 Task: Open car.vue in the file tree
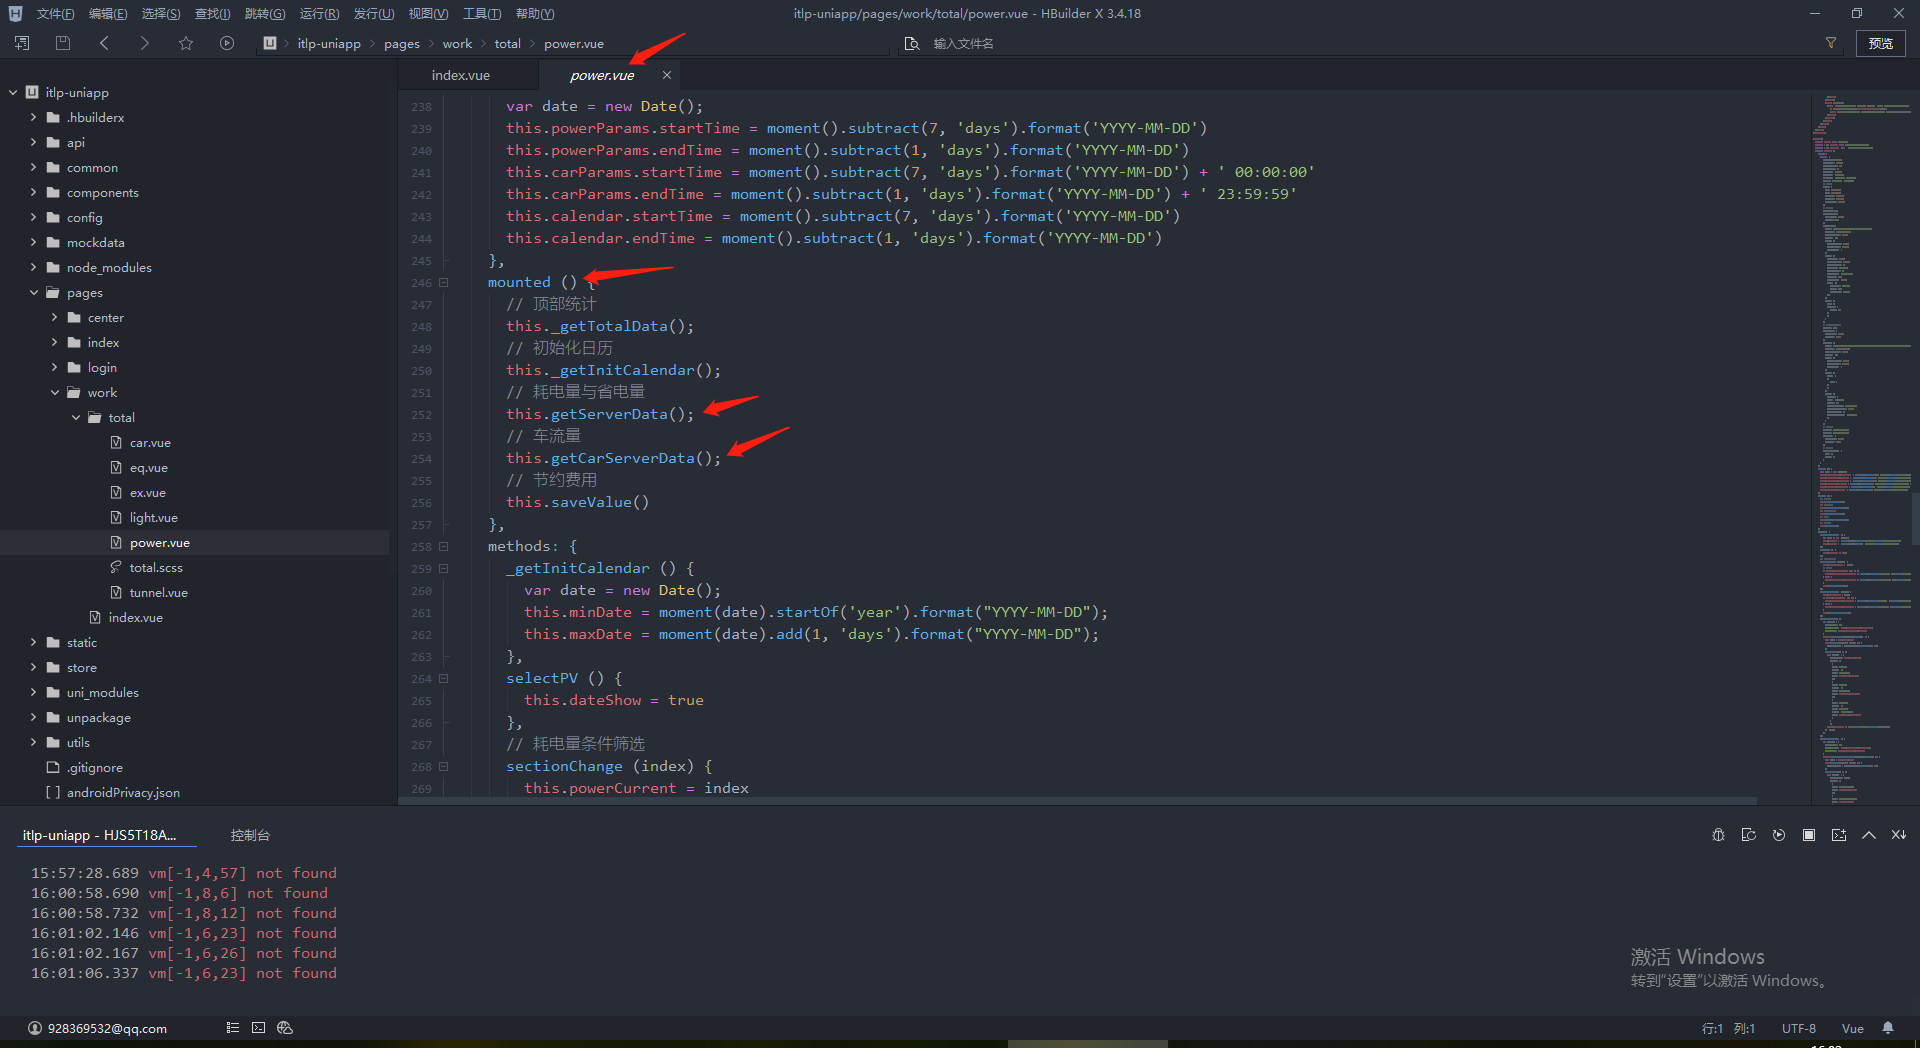[150, 442]
